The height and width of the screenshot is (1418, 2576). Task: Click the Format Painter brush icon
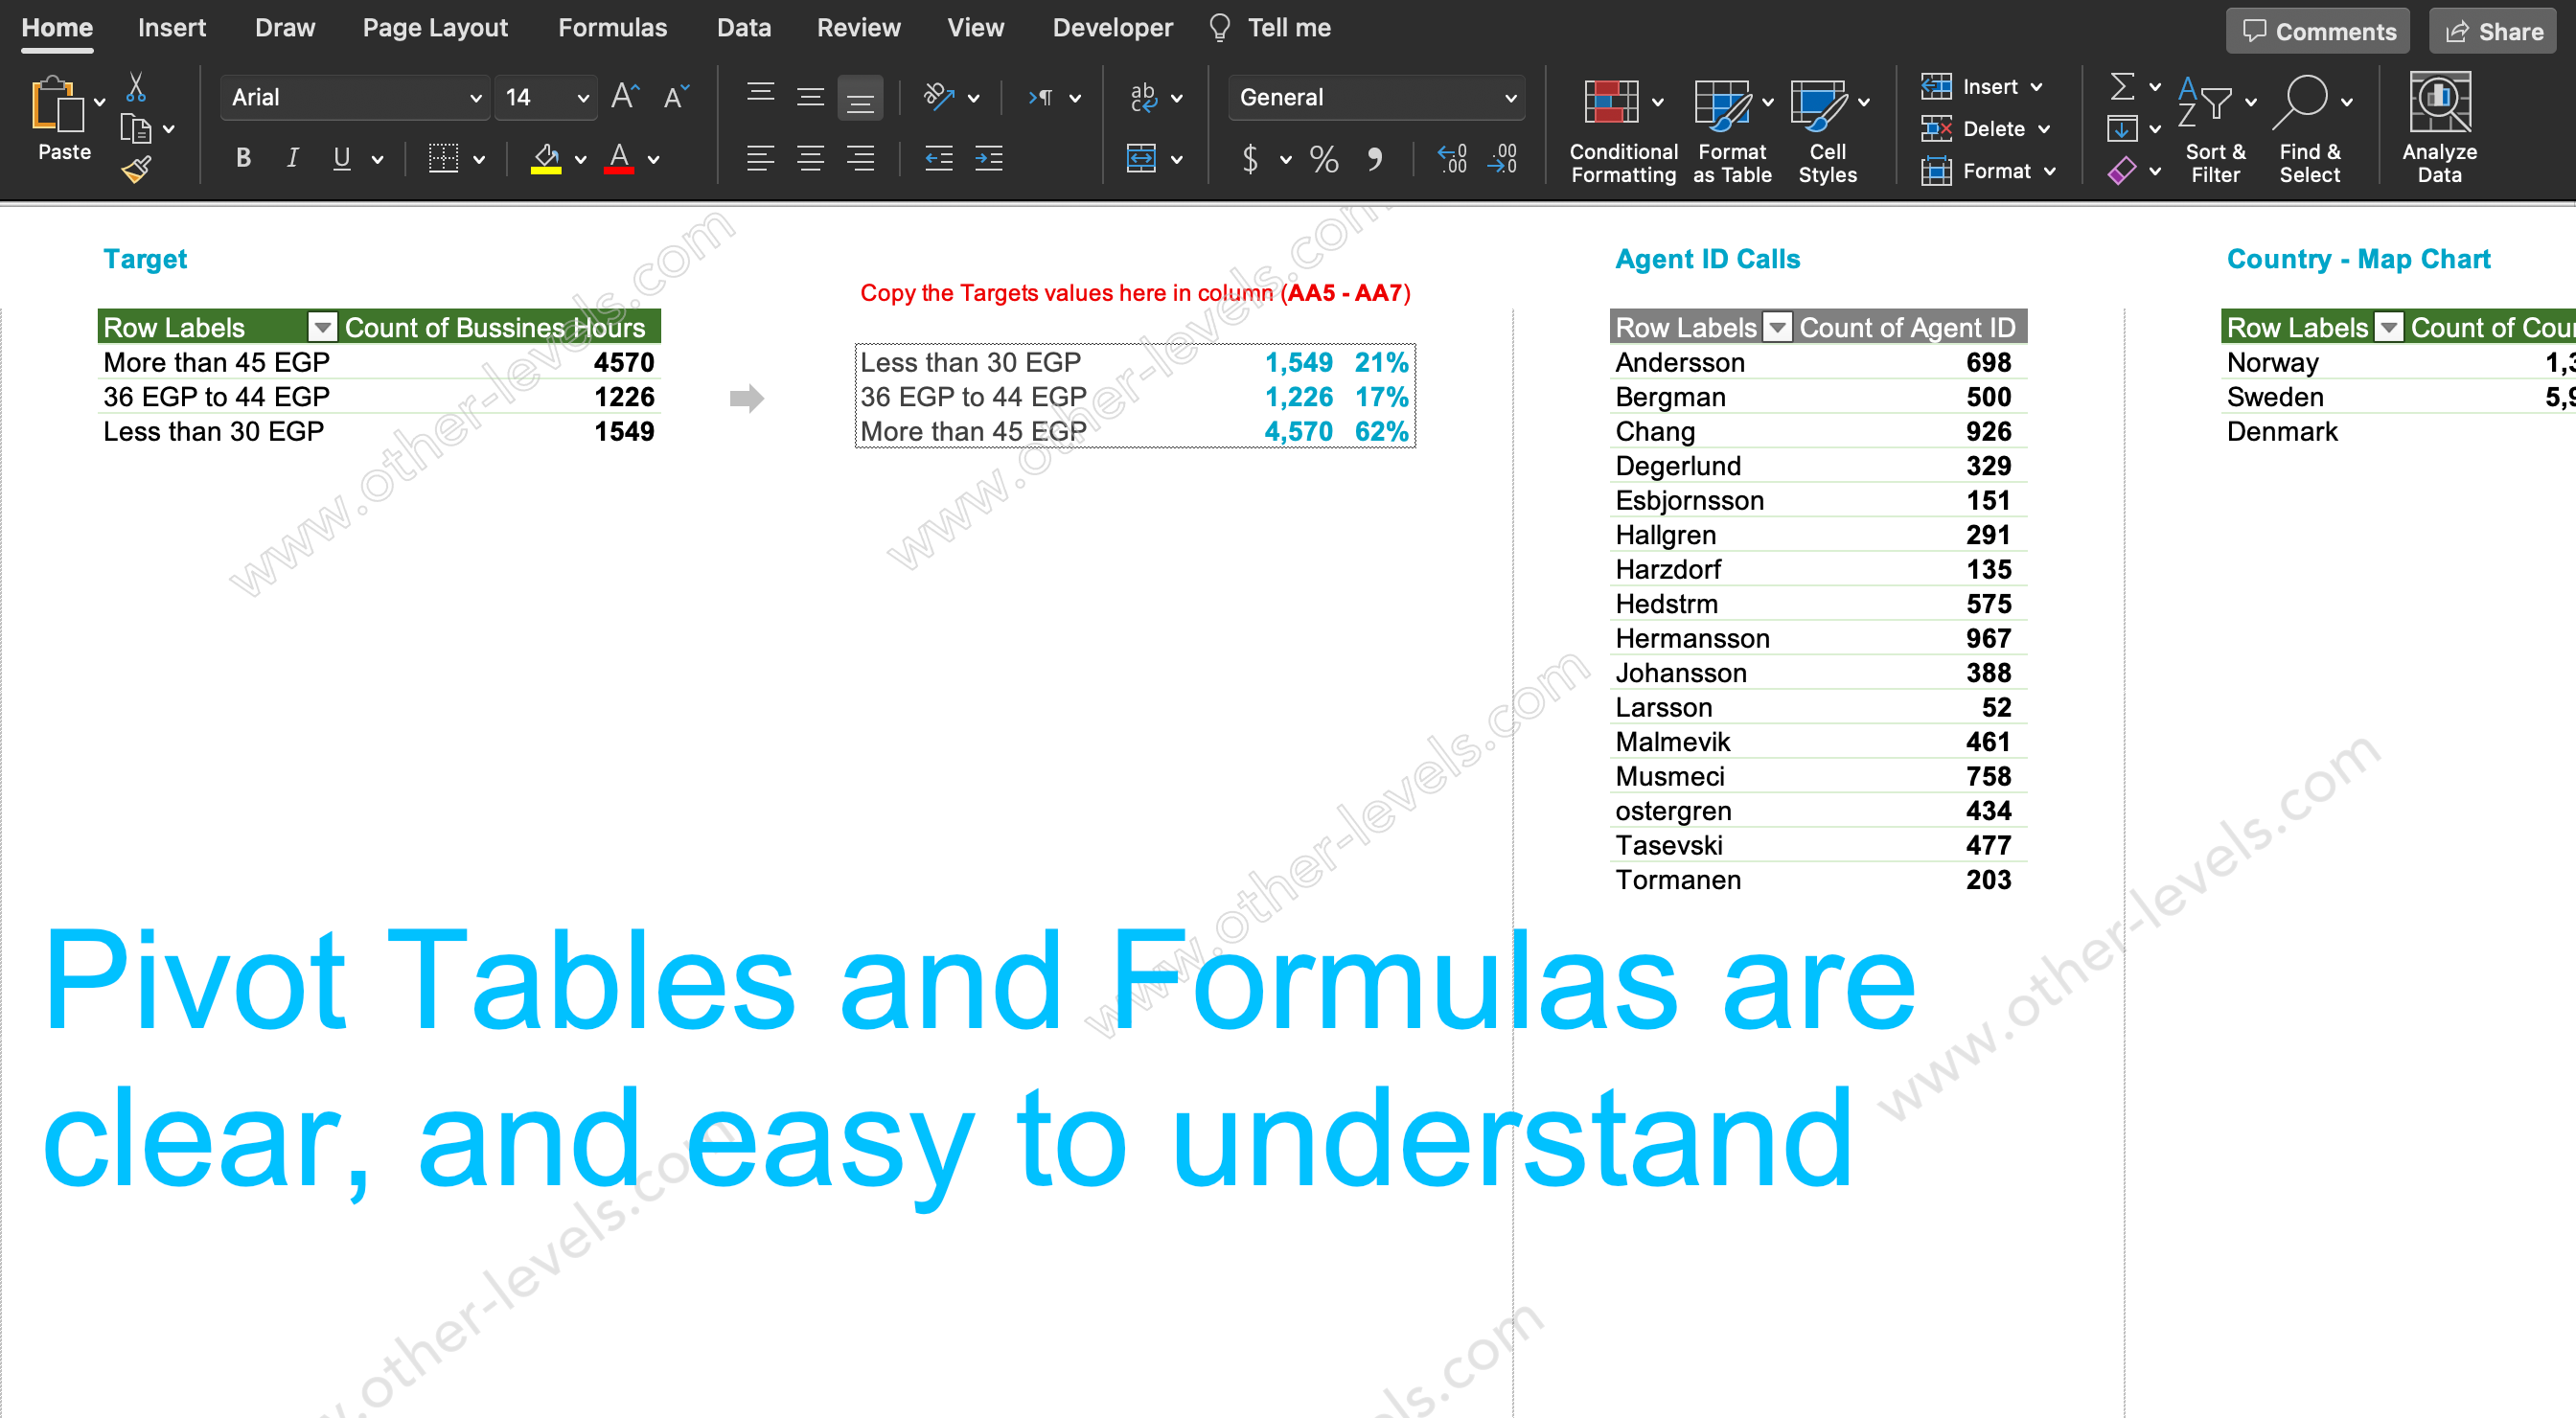click(136, 169)
